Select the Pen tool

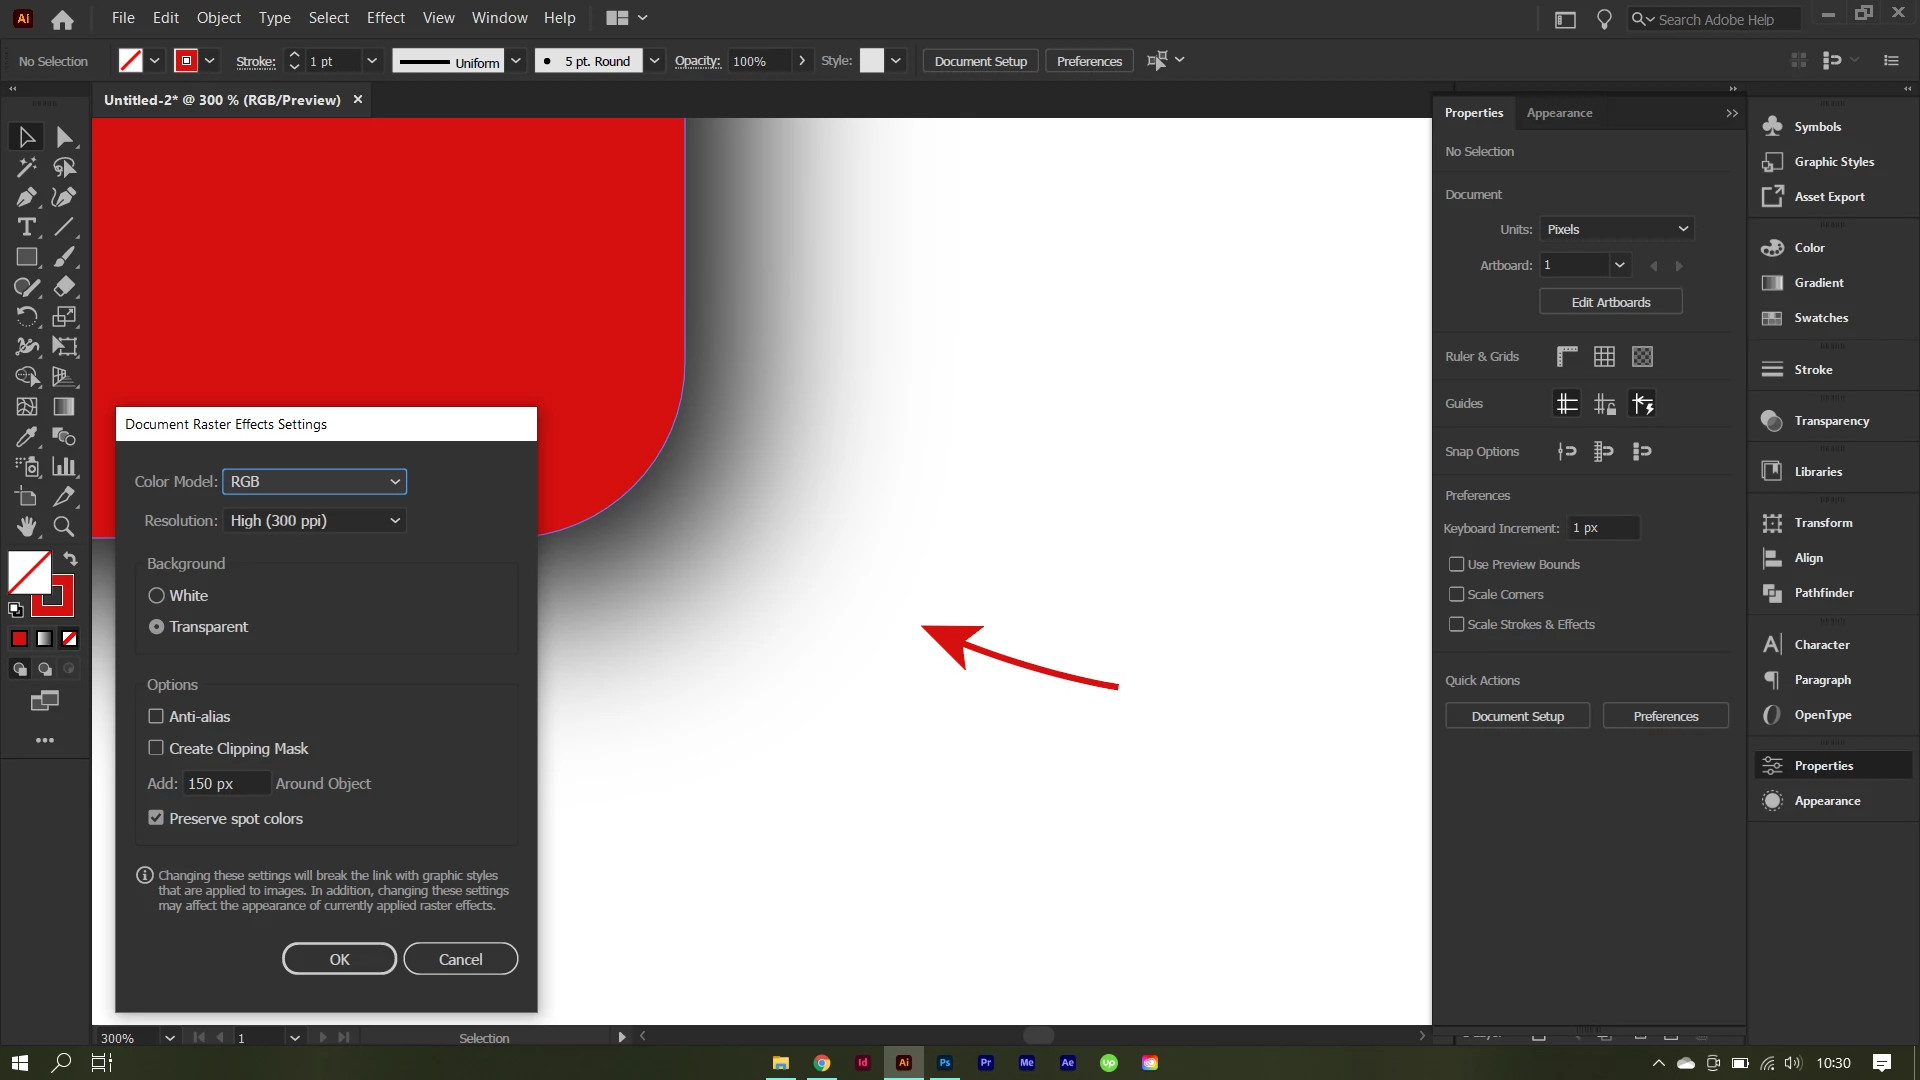[x=26, y=197]
